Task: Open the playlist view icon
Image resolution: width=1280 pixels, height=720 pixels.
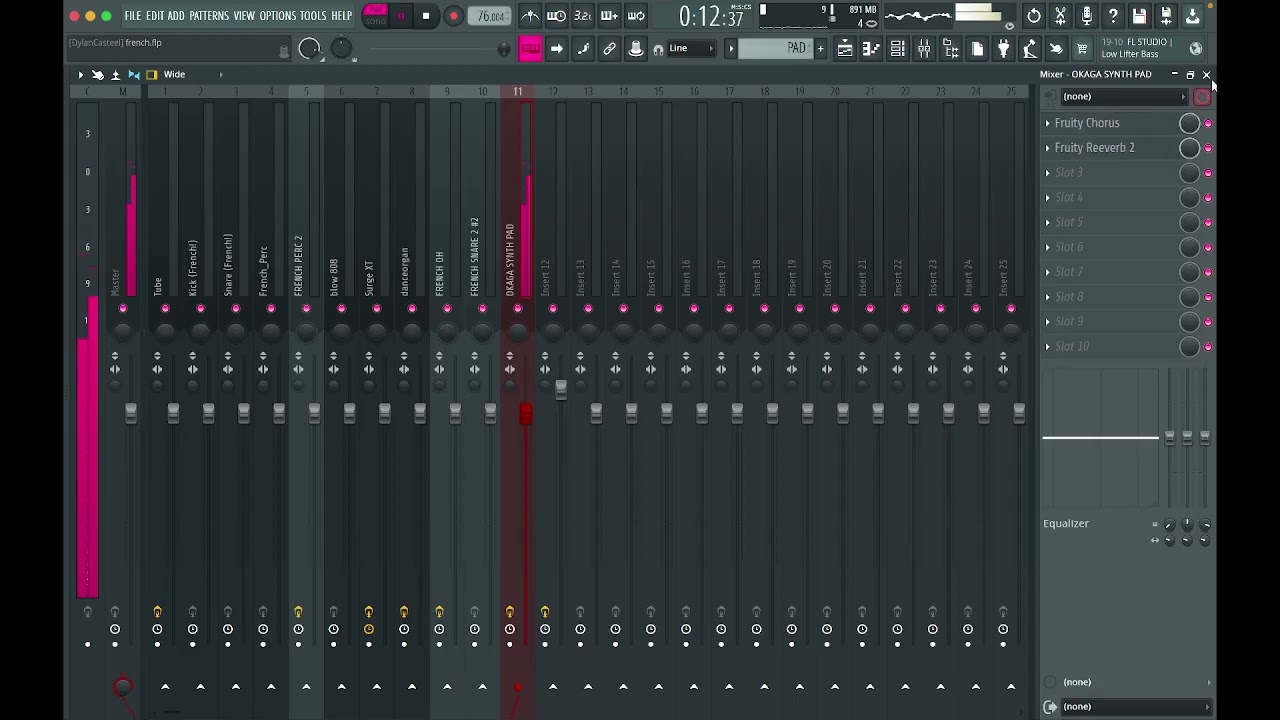Action: [x=845, y=48]
